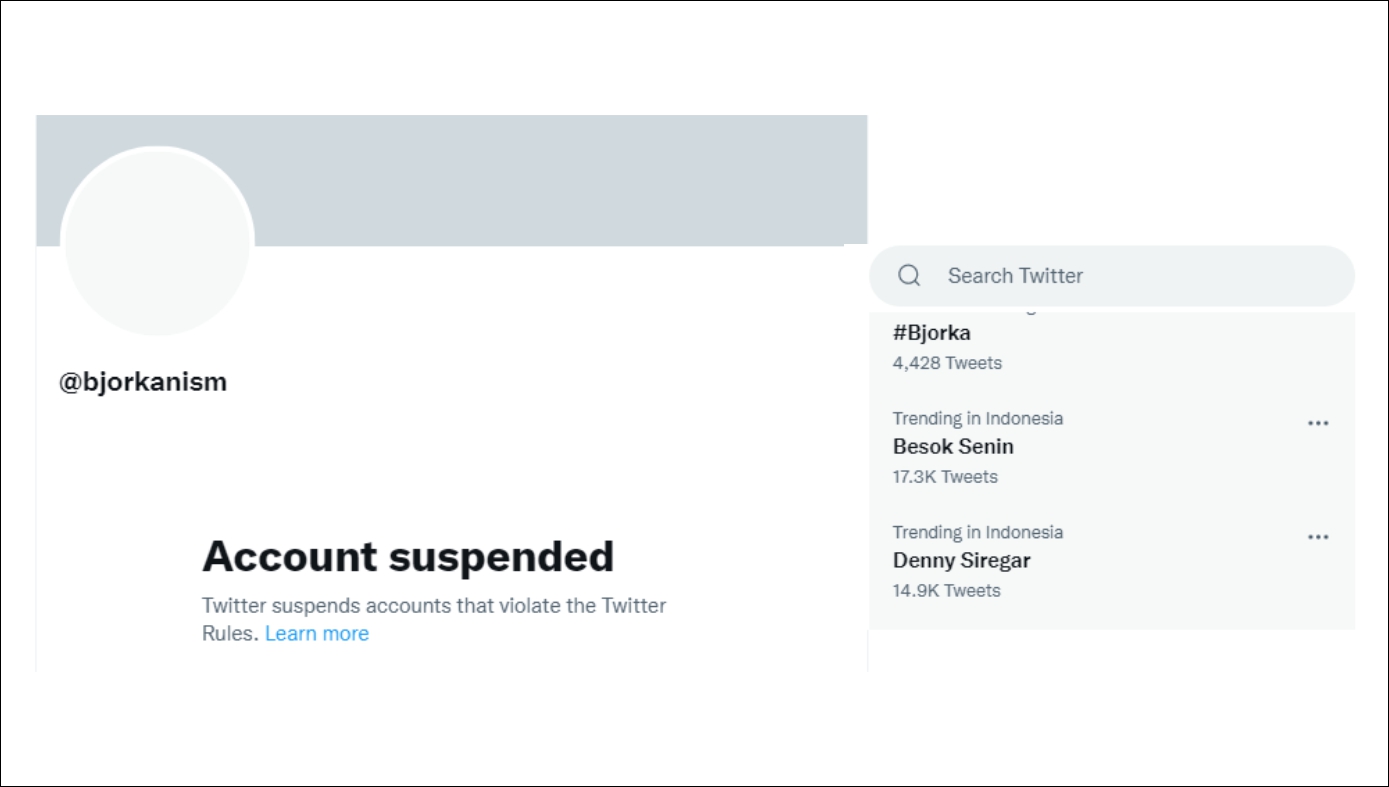Image resolution: width=1389 pixels, height=787 pixels.
Task: Follow the Learn more link
Action: [x=317, y=634]
